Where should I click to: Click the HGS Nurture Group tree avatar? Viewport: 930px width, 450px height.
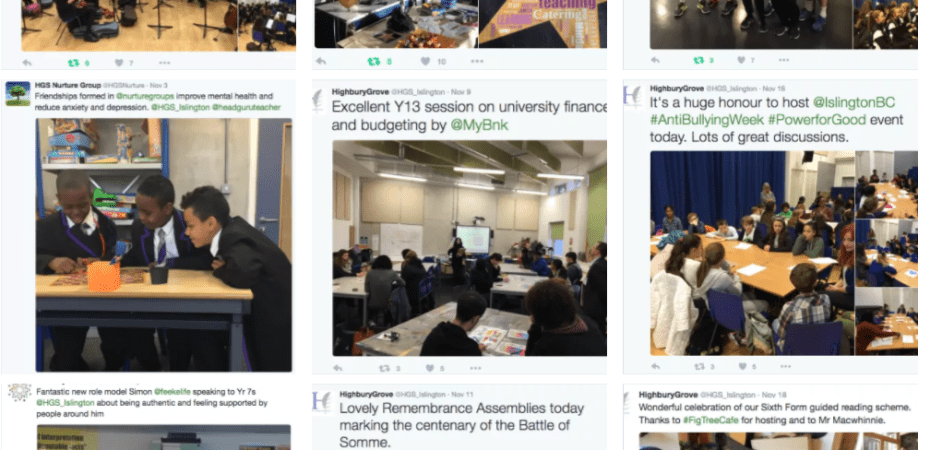coord(18,94)
